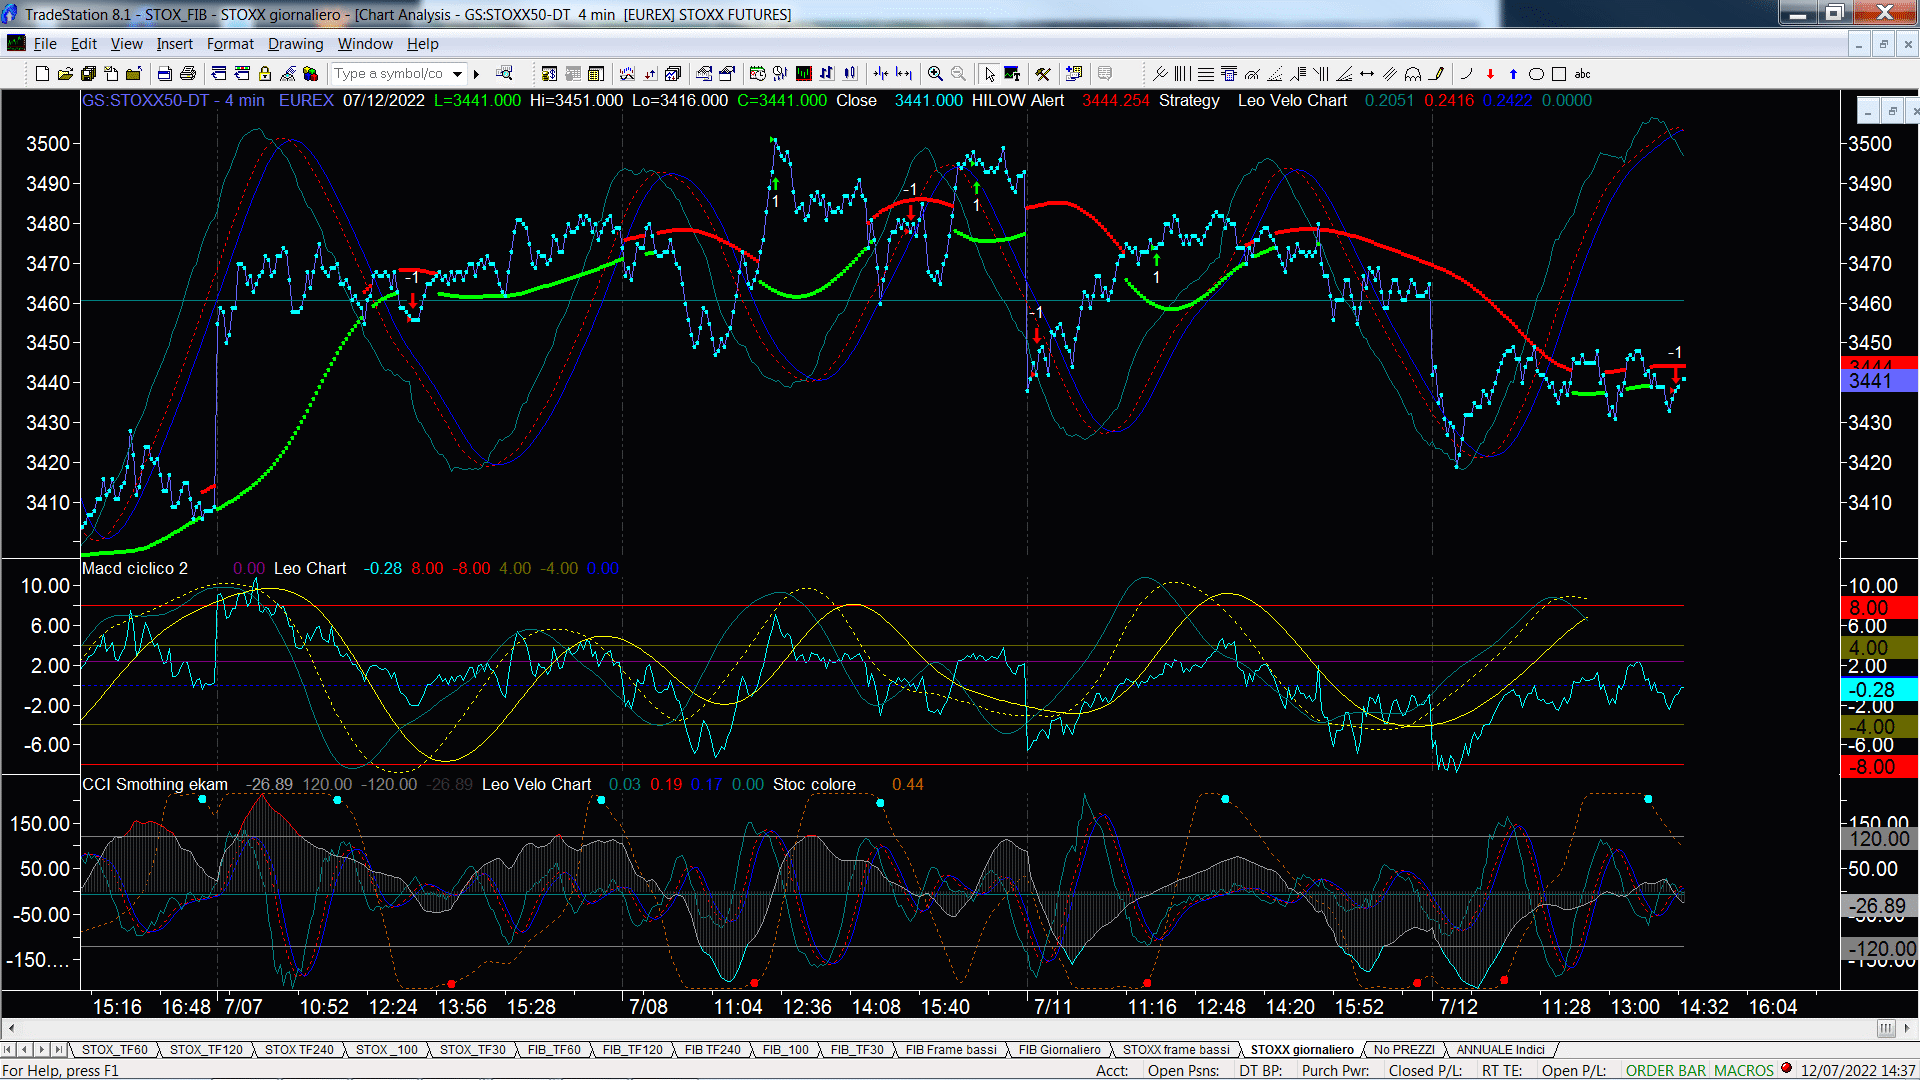Click the blue 3441 price label
This screenshot has height=1080, width=1920.
[1878, 381]
